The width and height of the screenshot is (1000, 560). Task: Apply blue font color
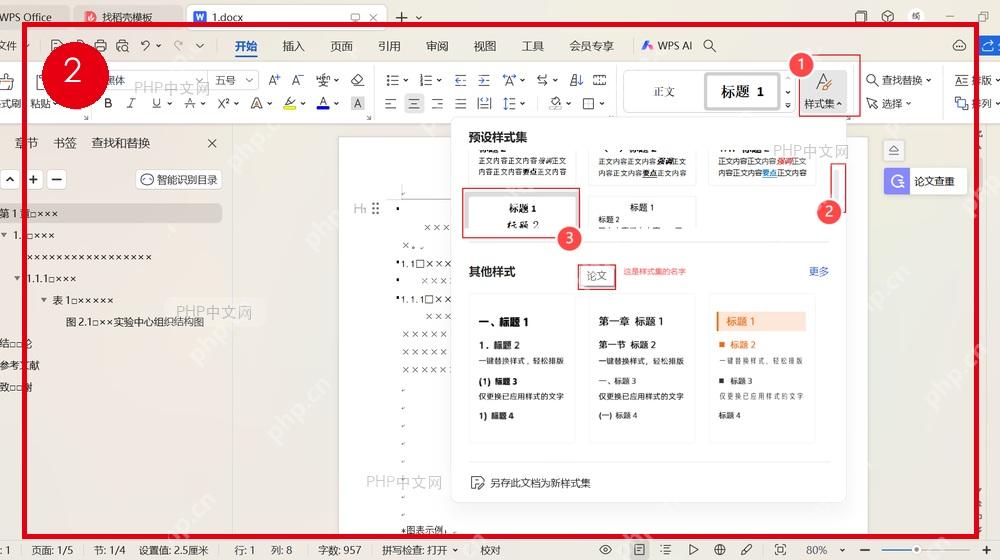[323, 103]
